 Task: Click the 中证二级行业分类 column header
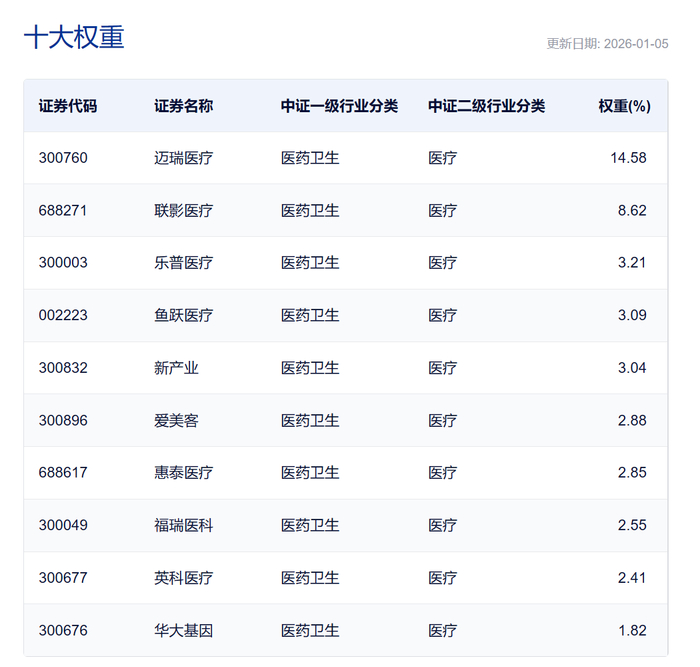point(487,106)
